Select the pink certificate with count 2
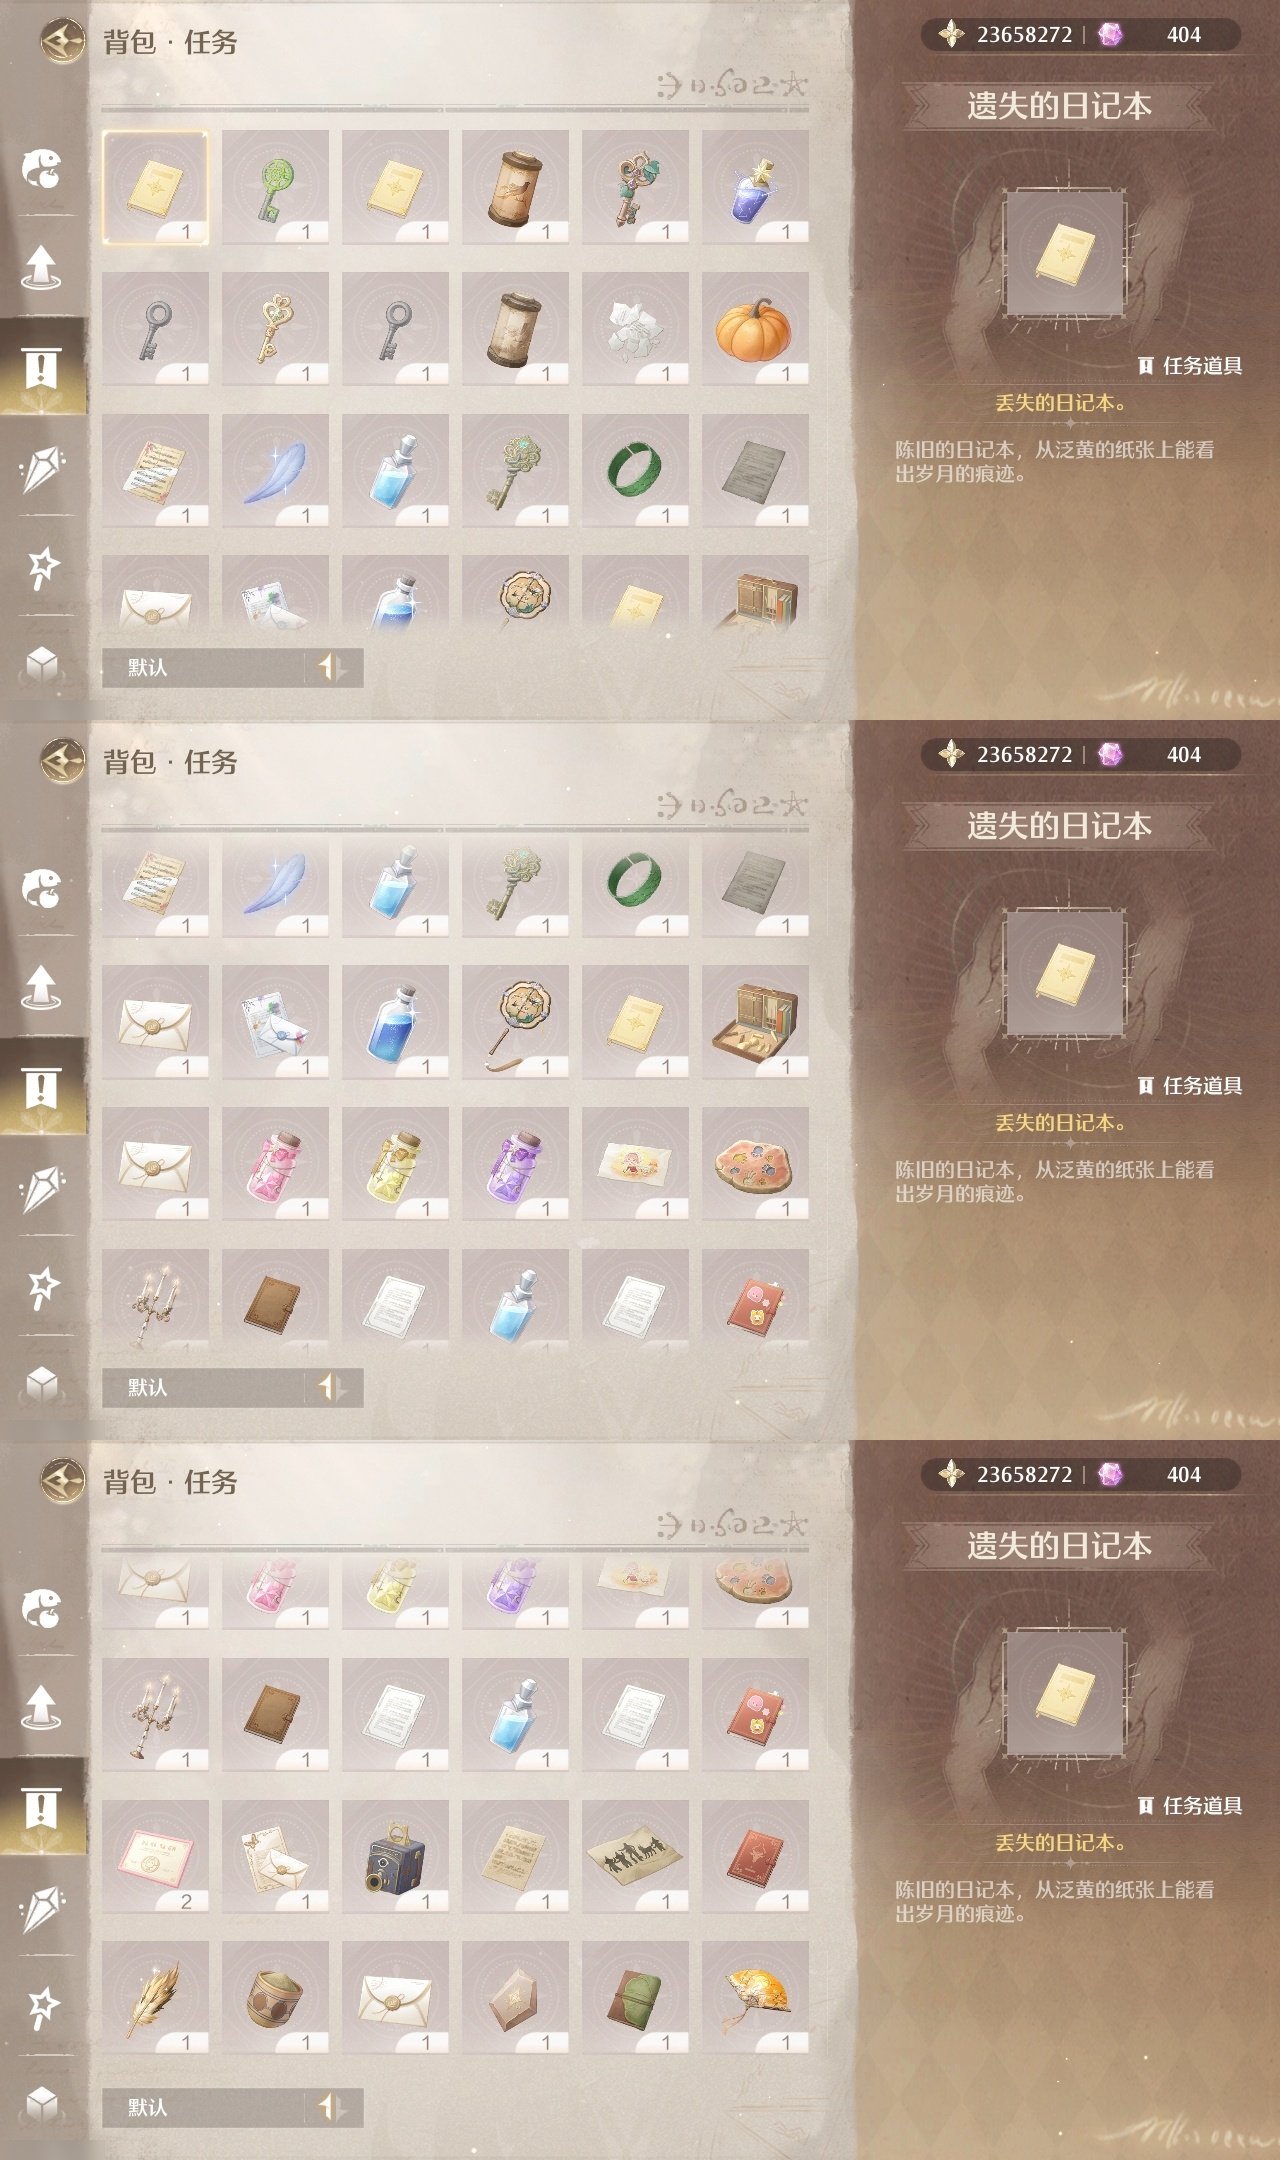 click(155, 1856)
